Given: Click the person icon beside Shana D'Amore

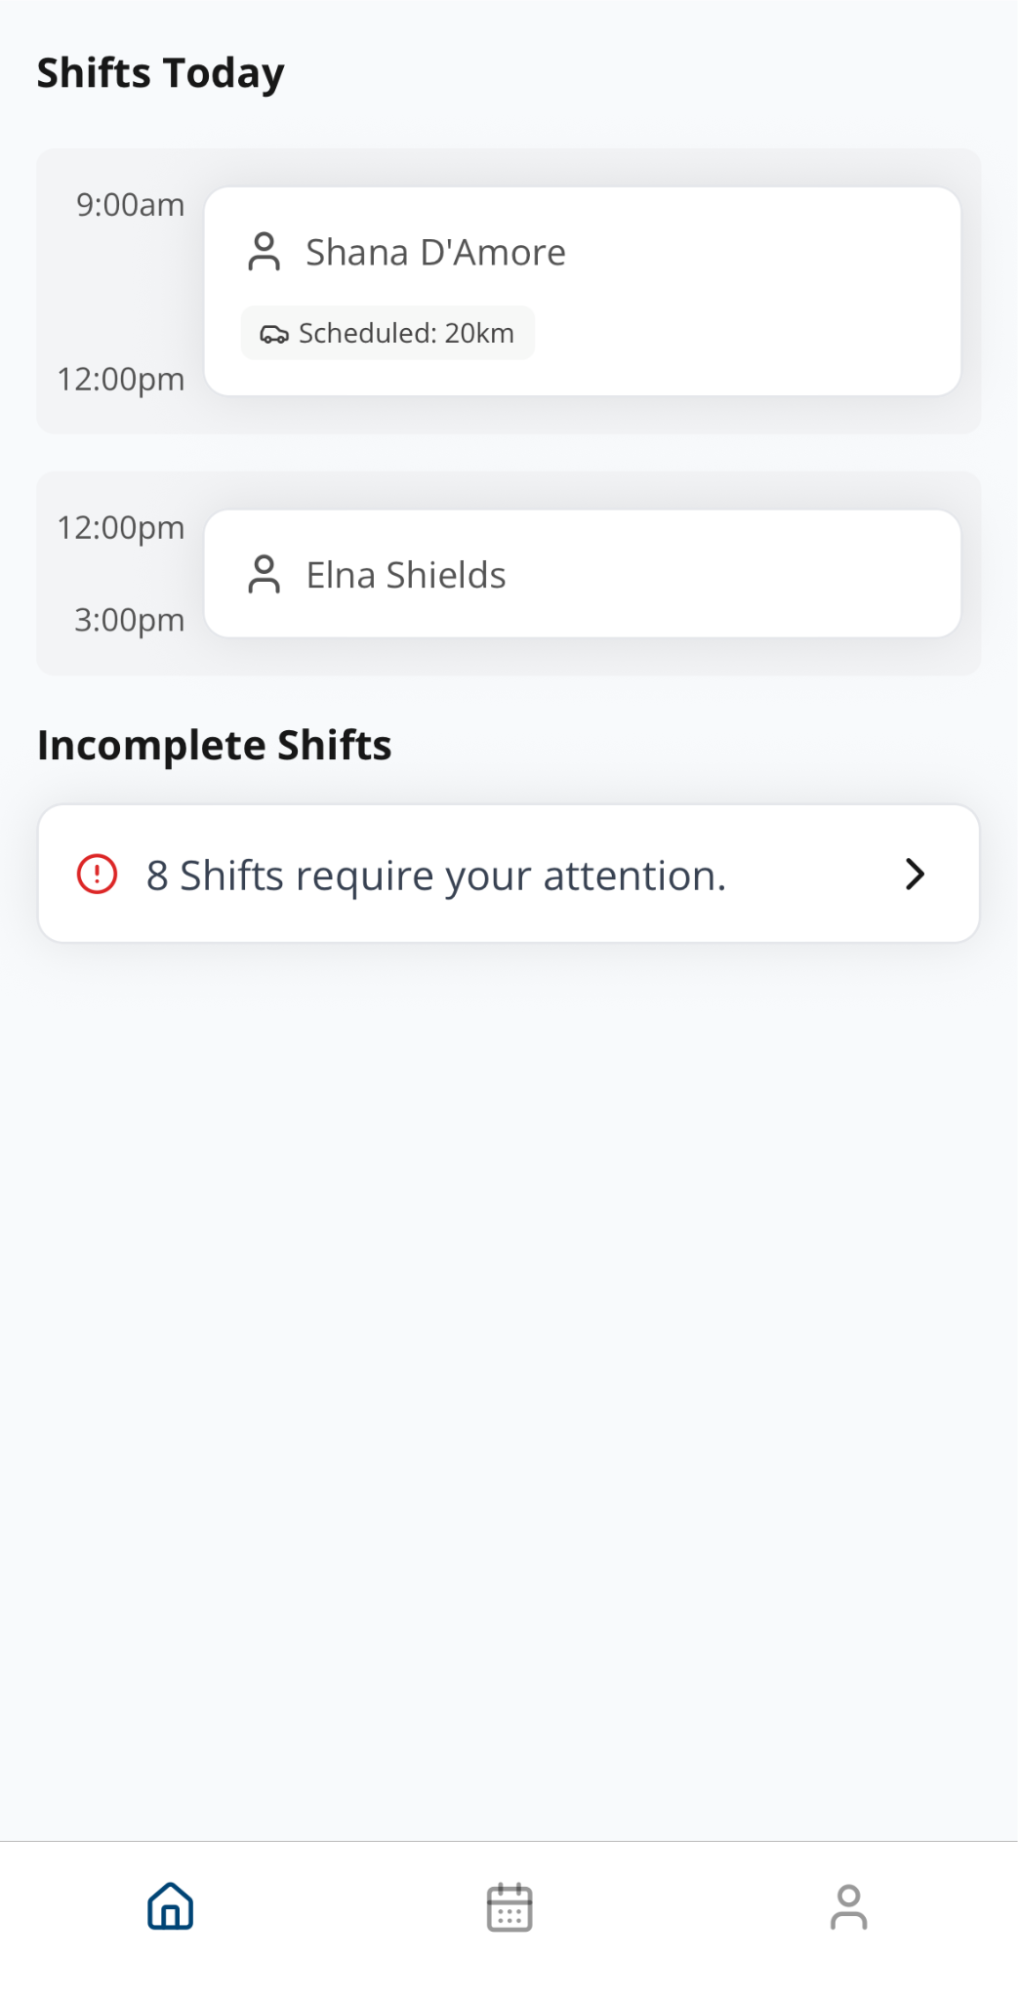Looking at the screenshot, I should (x=264, y=252).
